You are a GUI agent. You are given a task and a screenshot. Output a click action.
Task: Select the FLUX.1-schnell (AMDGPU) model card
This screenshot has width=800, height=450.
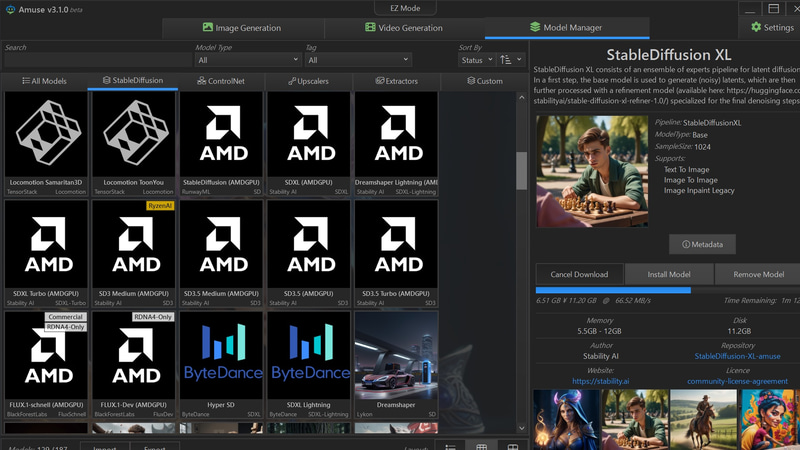[x=46, y=365]
